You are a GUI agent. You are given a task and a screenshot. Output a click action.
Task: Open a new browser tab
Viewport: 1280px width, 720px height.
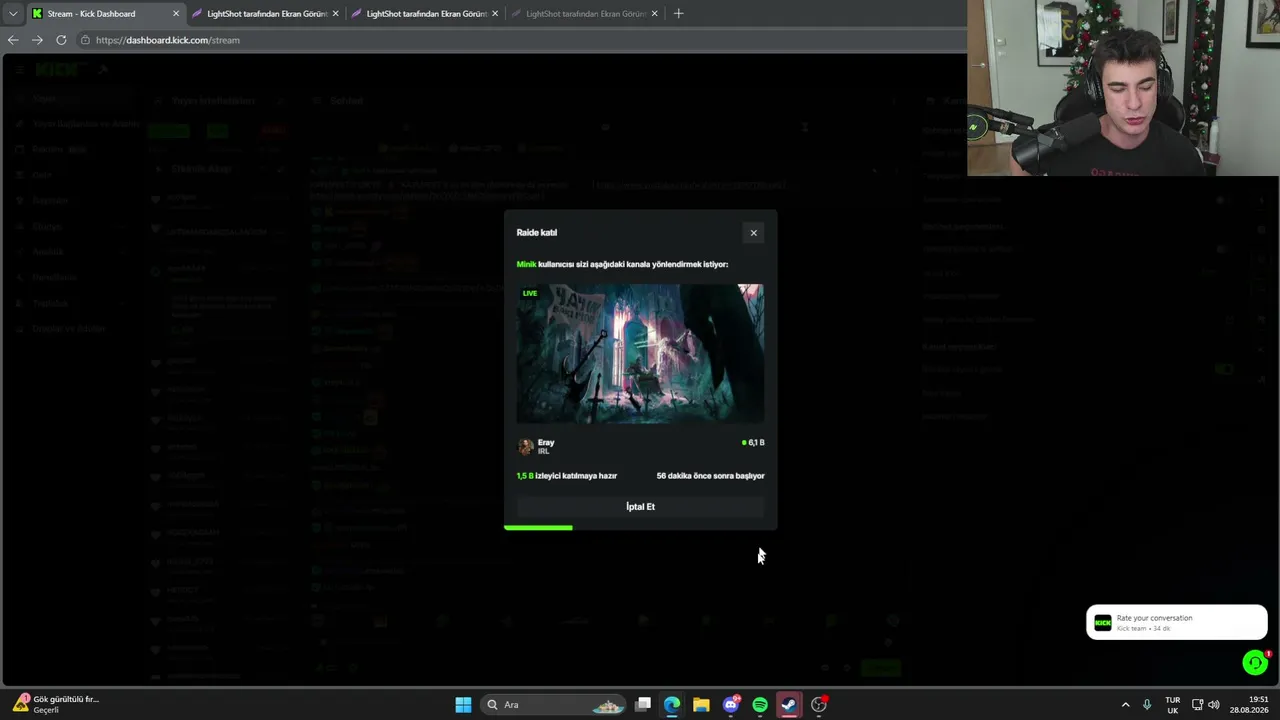point(678,14)
